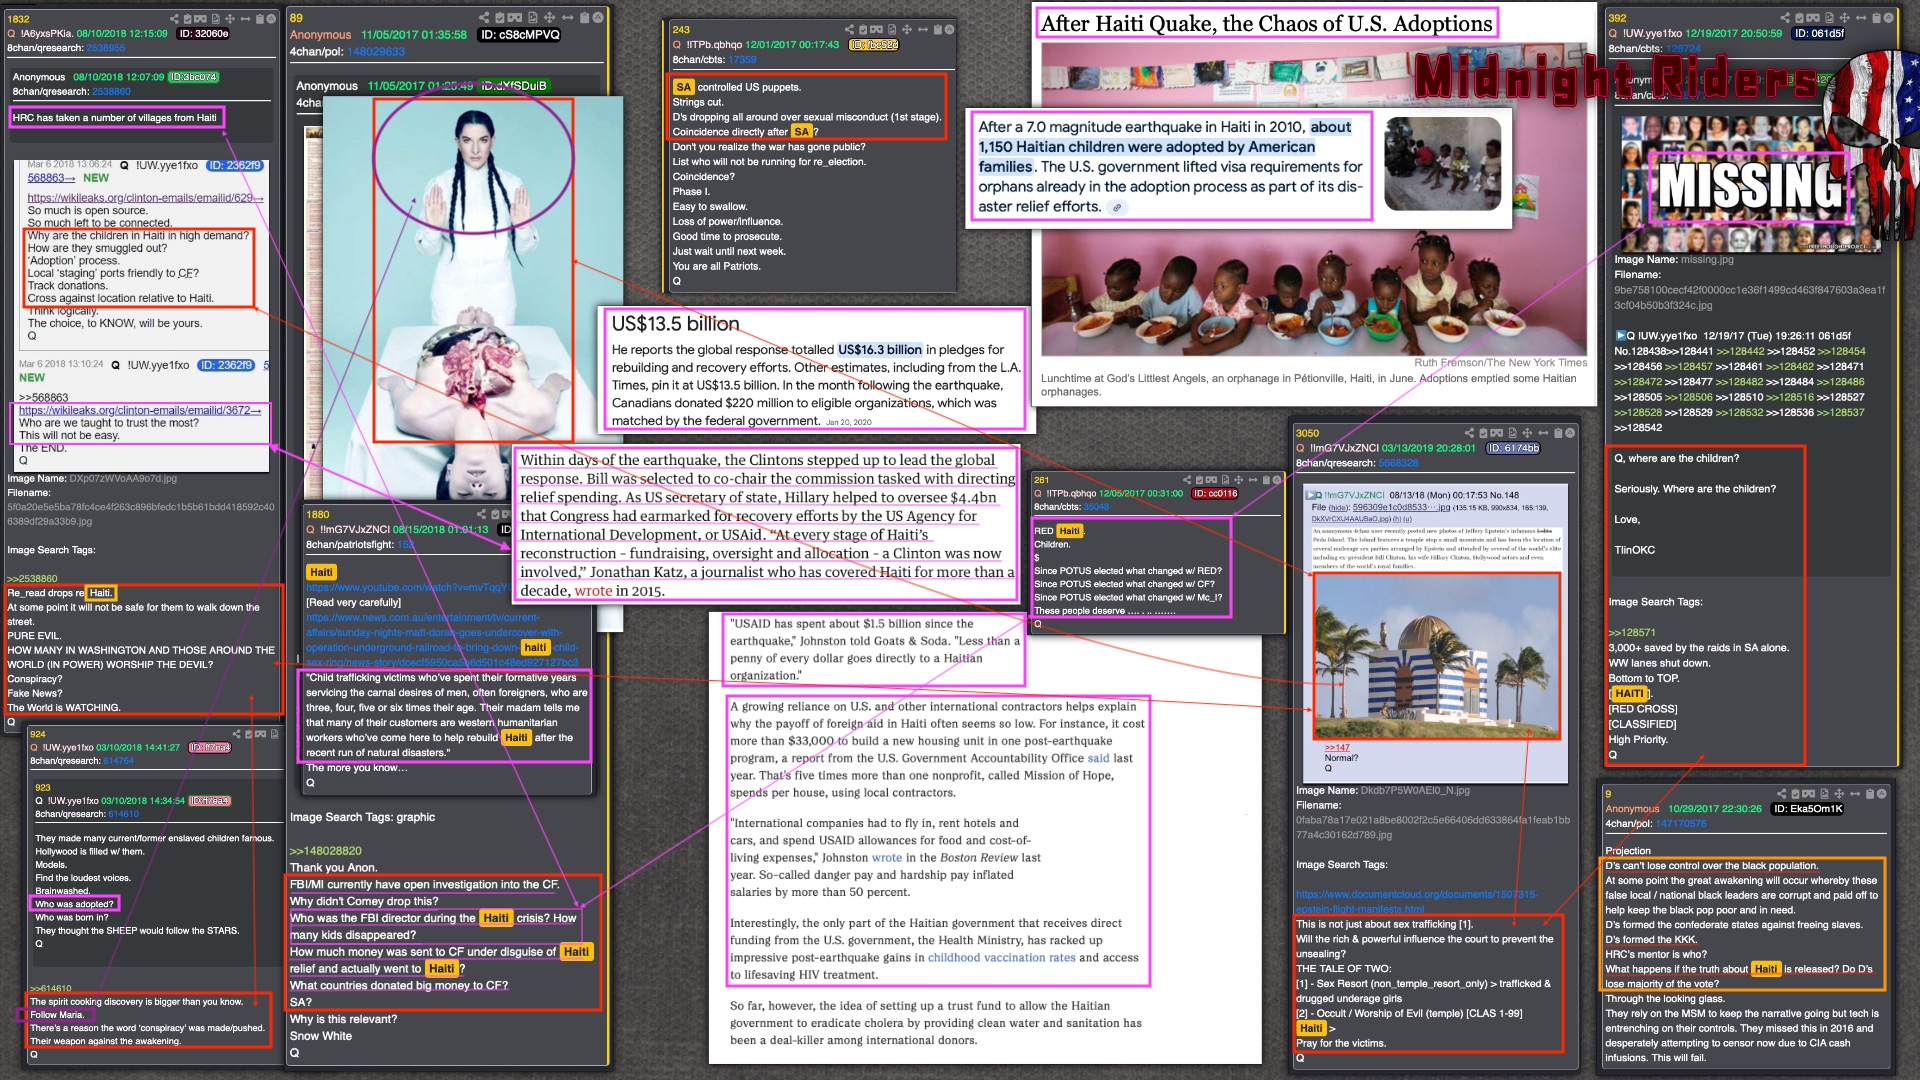Click 'wrote' link in Clinton relief excerpt
This screenshot has height=1080, width=1920.
click(593, 591)
